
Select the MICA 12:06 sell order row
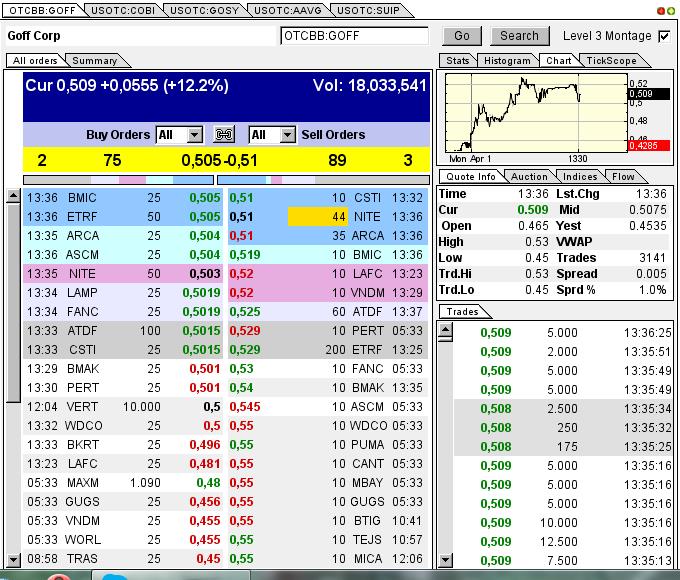(328, 559)
